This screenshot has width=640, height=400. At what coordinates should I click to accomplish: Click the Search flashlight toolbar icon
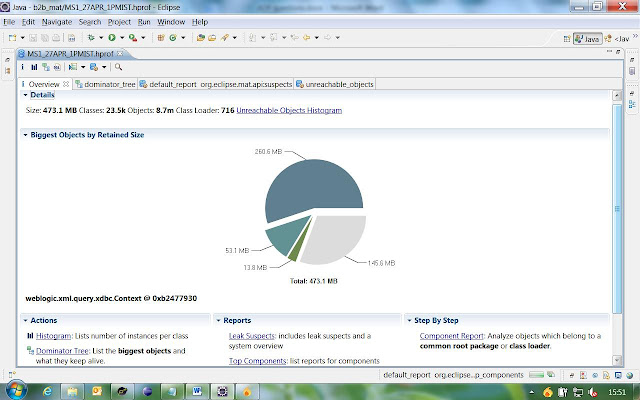point(224,38)
